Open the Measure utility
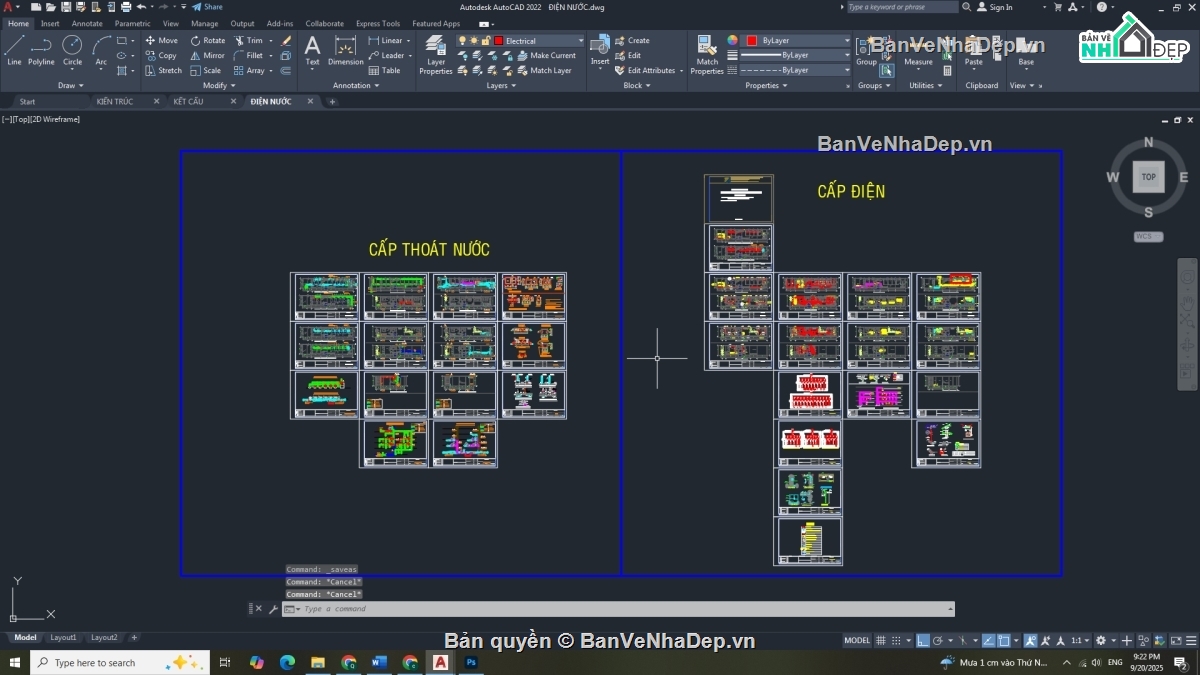This screenshot has height=675, width=1200. 918,50
